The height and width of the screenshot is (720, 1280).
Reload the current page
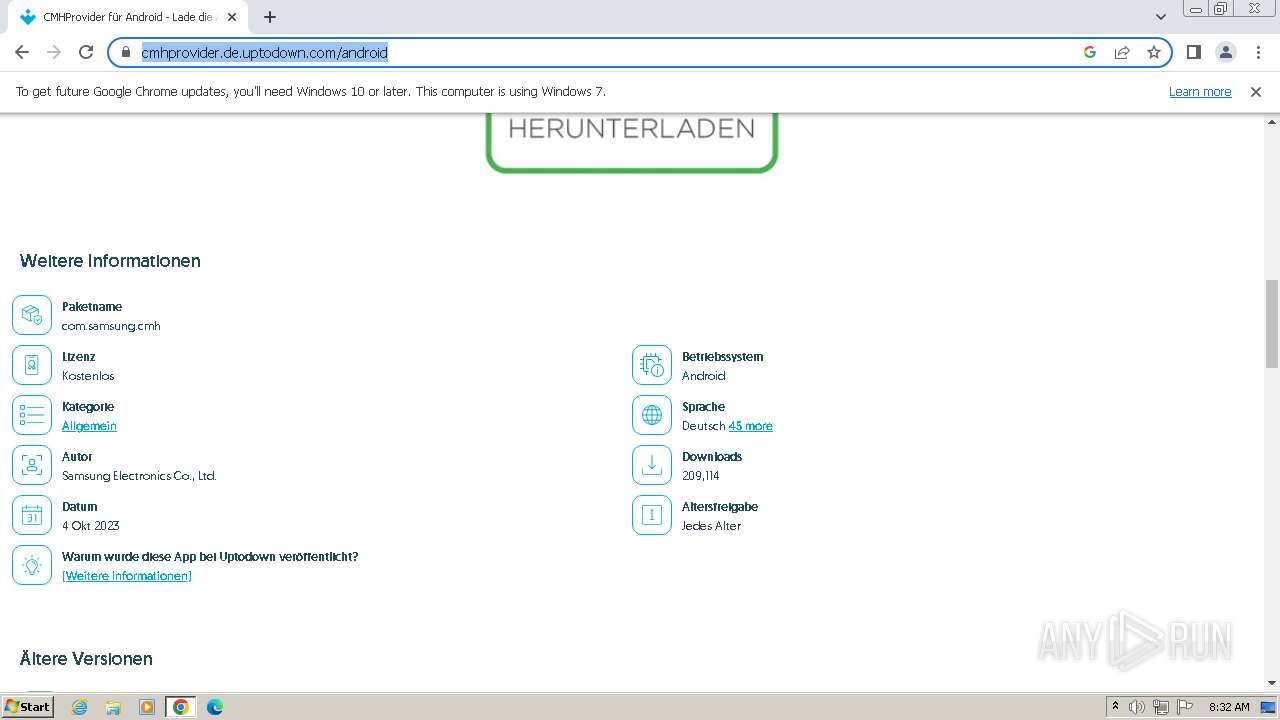(x=86, y=52)
